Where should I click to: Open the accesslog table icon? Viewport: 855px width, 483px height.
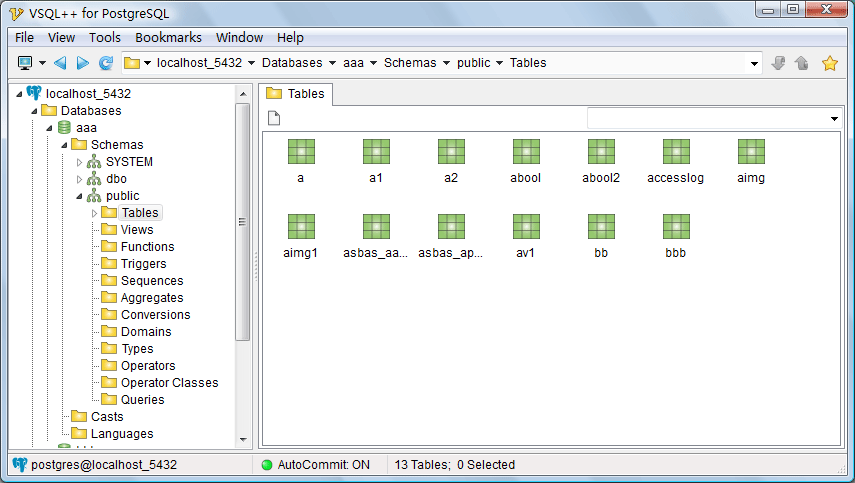click(676, 152)
